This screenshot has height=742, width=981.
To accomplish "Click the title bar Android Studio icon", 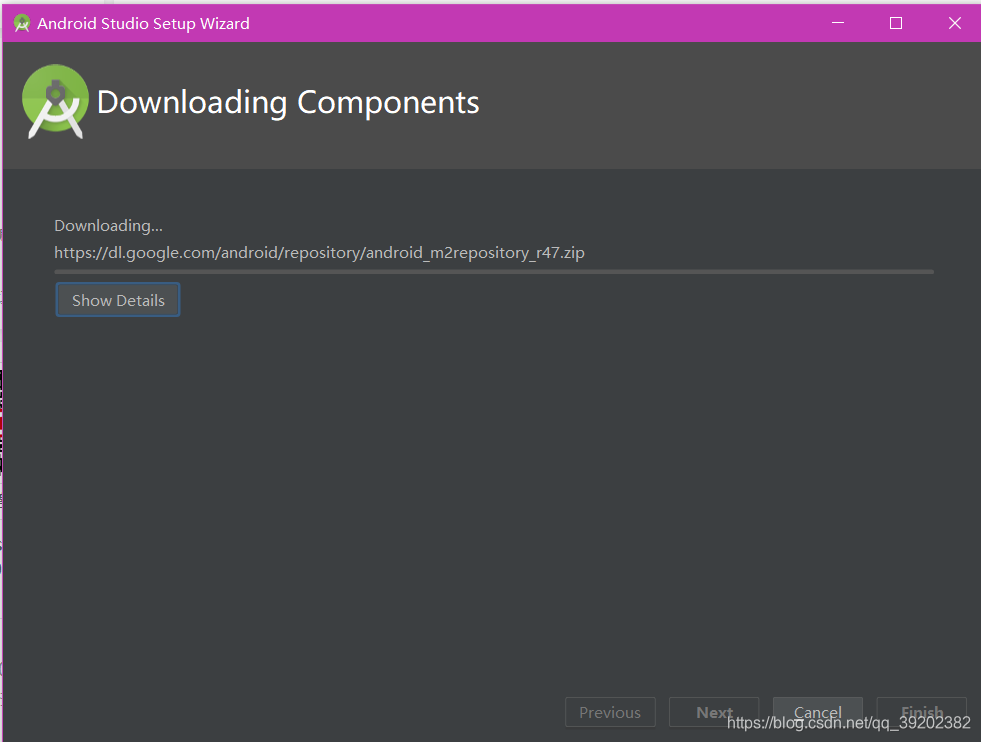I will pyautogui.click(x=22, y=24).
